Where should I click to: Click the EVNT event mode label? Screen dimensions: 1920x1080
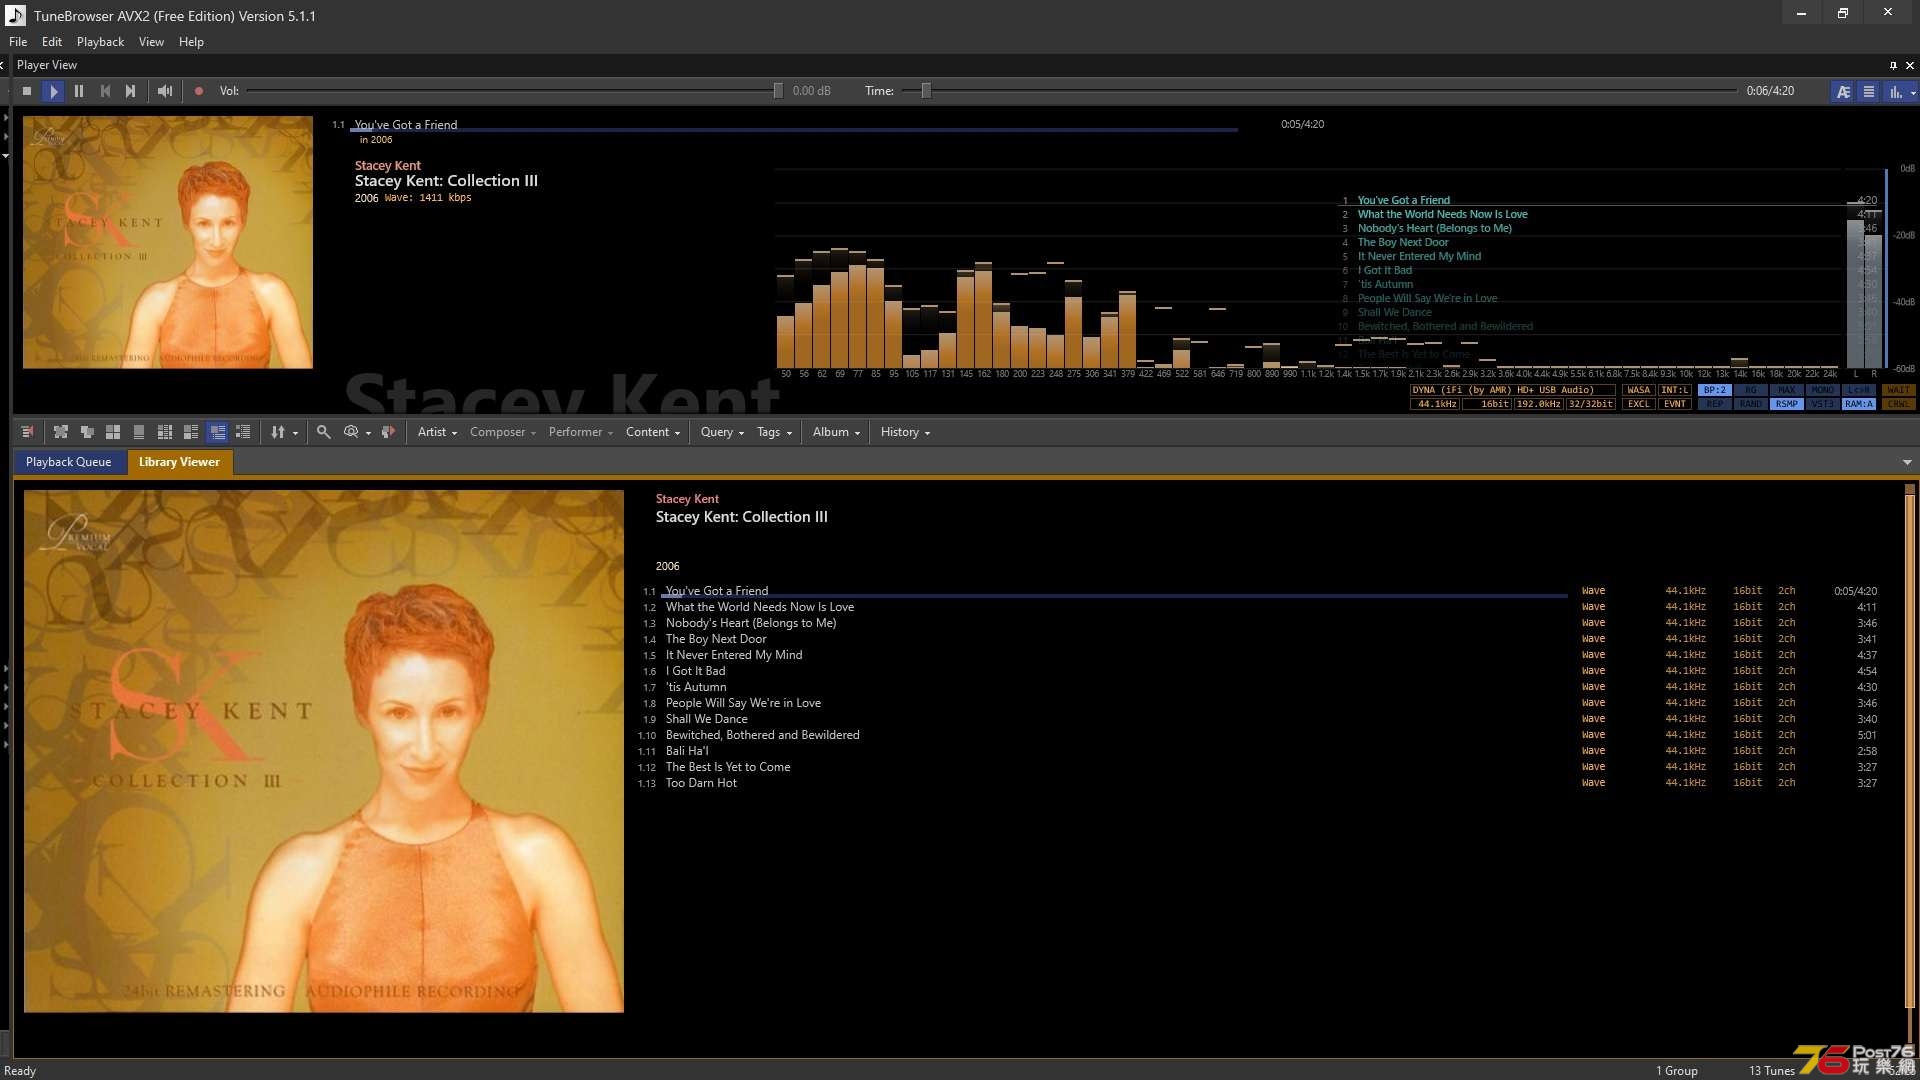[1674, 404]
